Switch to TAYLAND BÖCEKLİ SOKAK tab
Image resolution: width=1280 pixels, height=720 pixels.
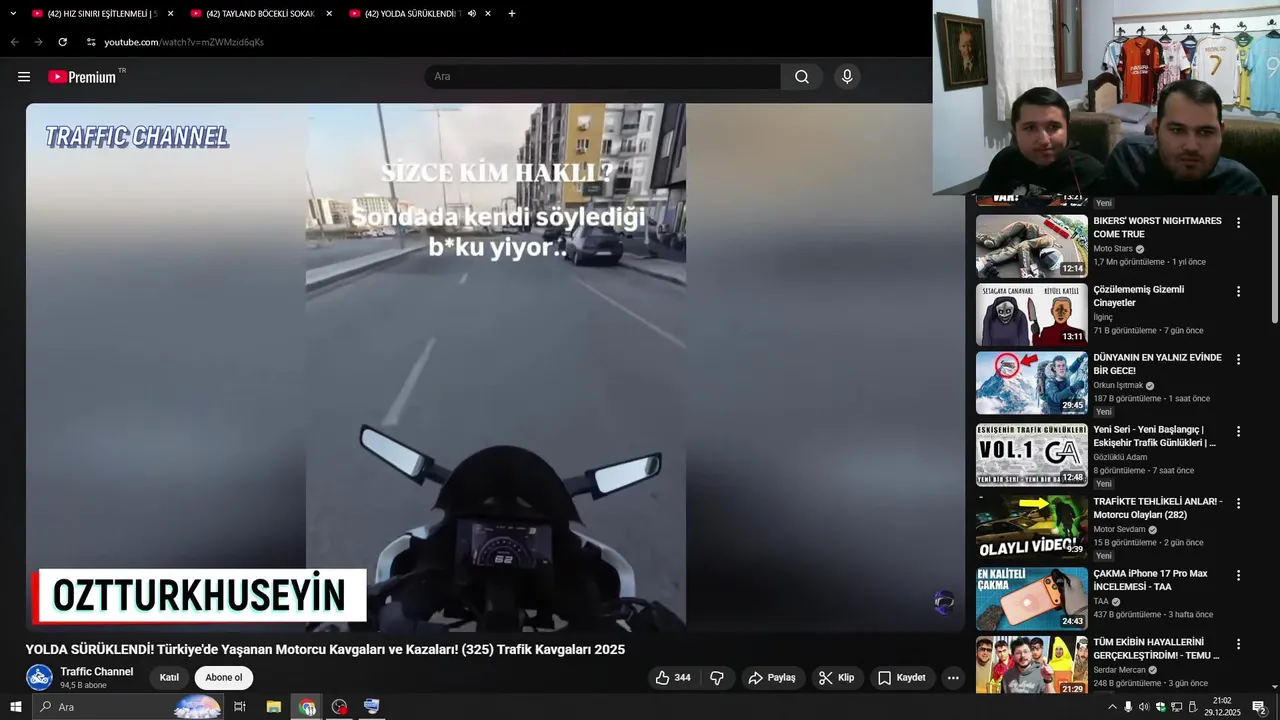[252, 14]
